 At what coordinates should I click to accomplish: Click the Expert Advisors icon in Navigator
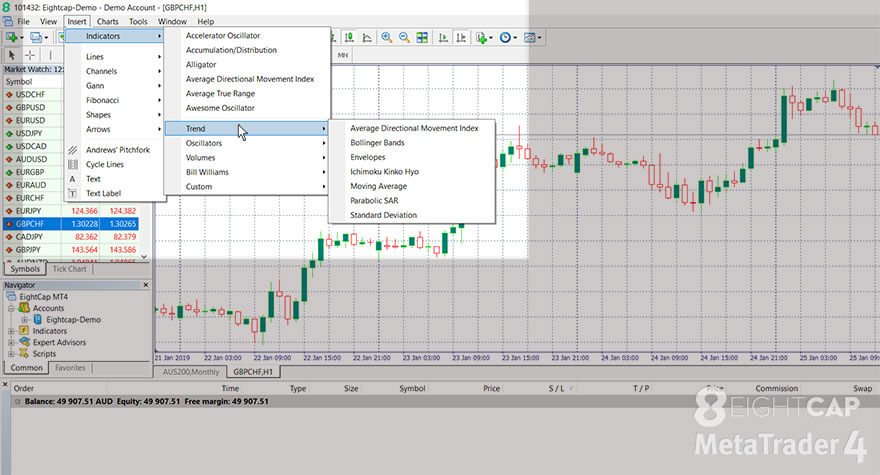24,342
